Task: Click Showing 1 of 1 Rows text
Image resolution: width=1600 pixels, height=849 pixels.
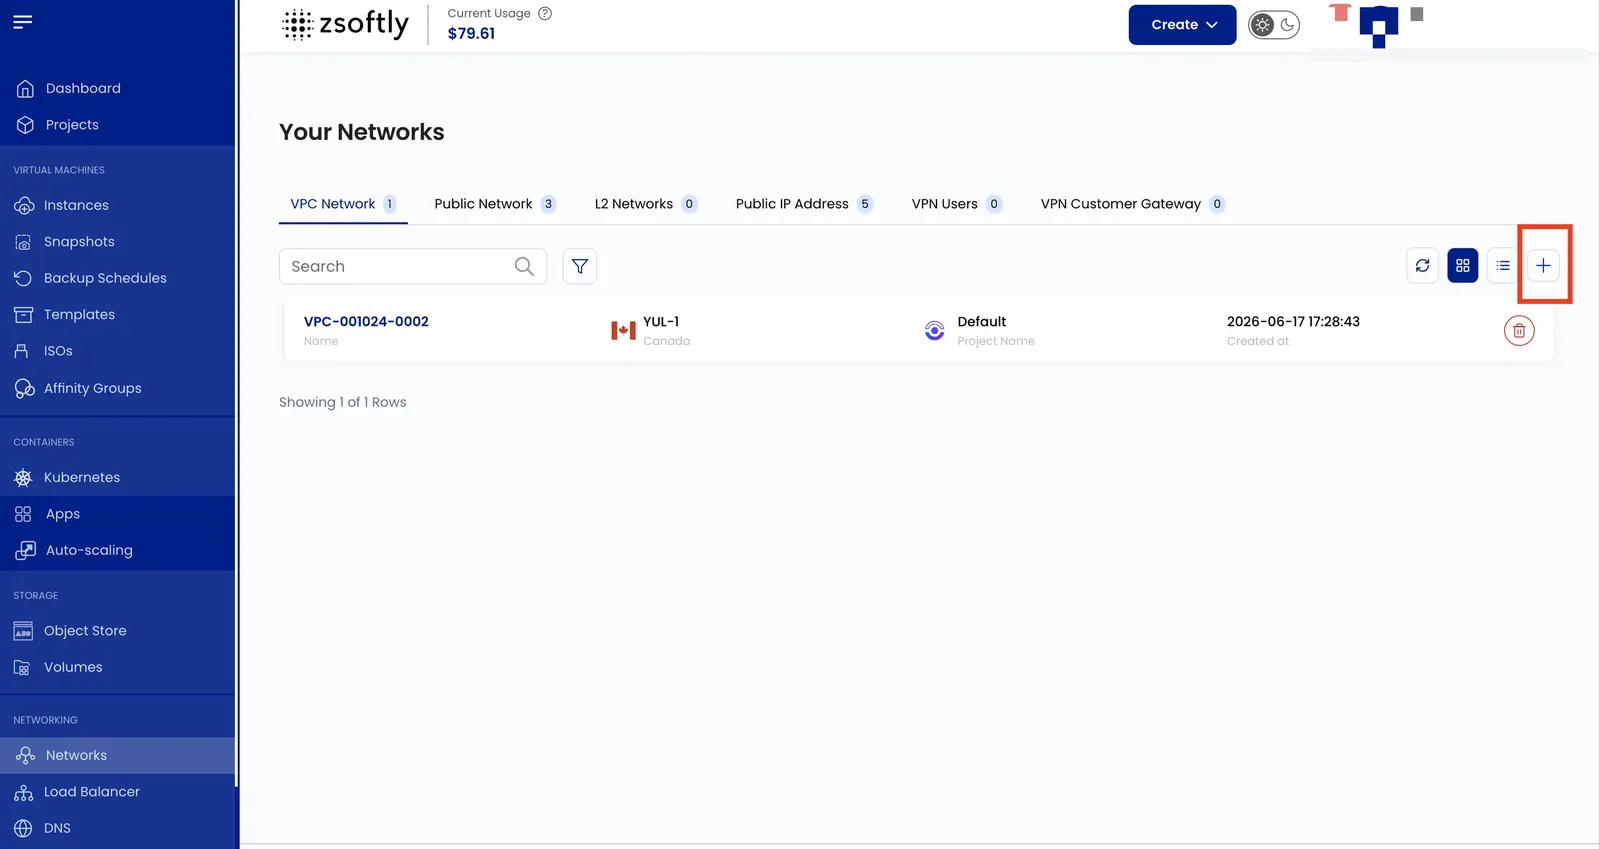Action: [x=343, y=402]
